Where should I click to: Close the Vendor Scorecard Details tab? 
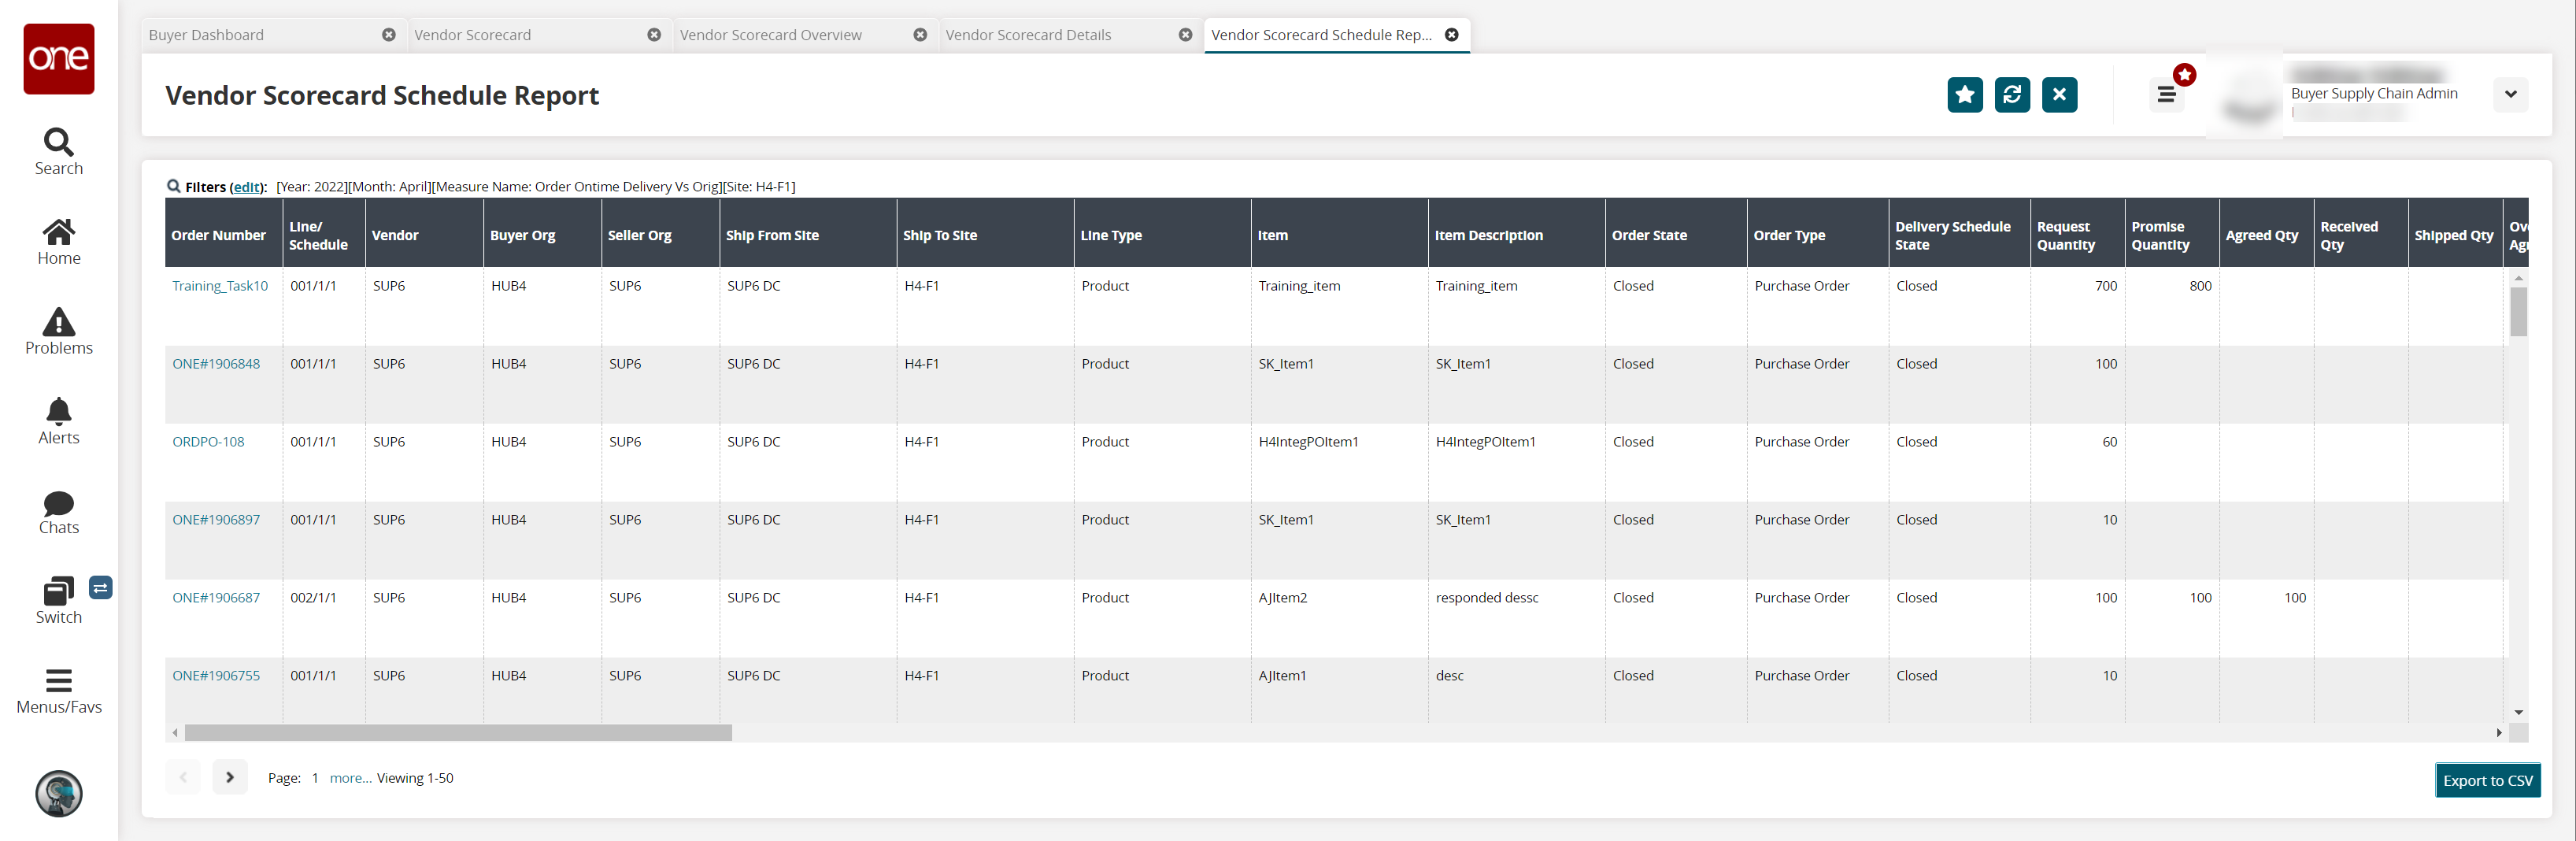(1185, 35)
